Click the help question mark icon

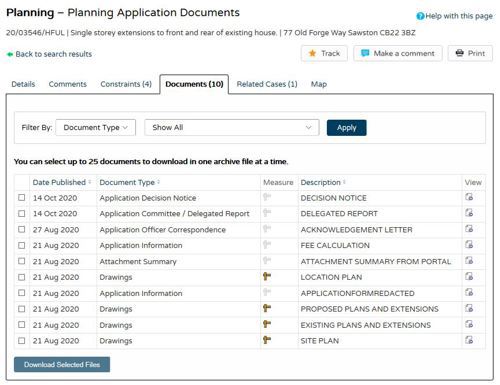point(420,16)
